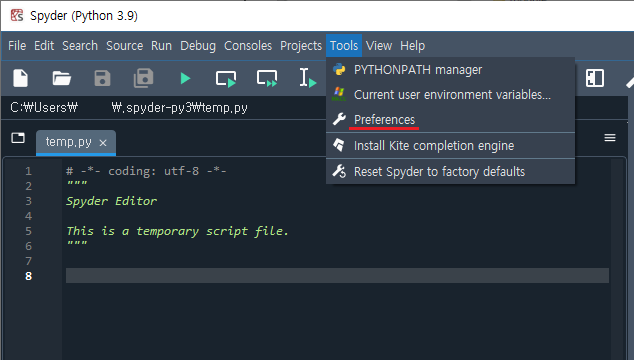Run file with green play icon
This screenshot has height=360, width=634.
click(185, 78)
